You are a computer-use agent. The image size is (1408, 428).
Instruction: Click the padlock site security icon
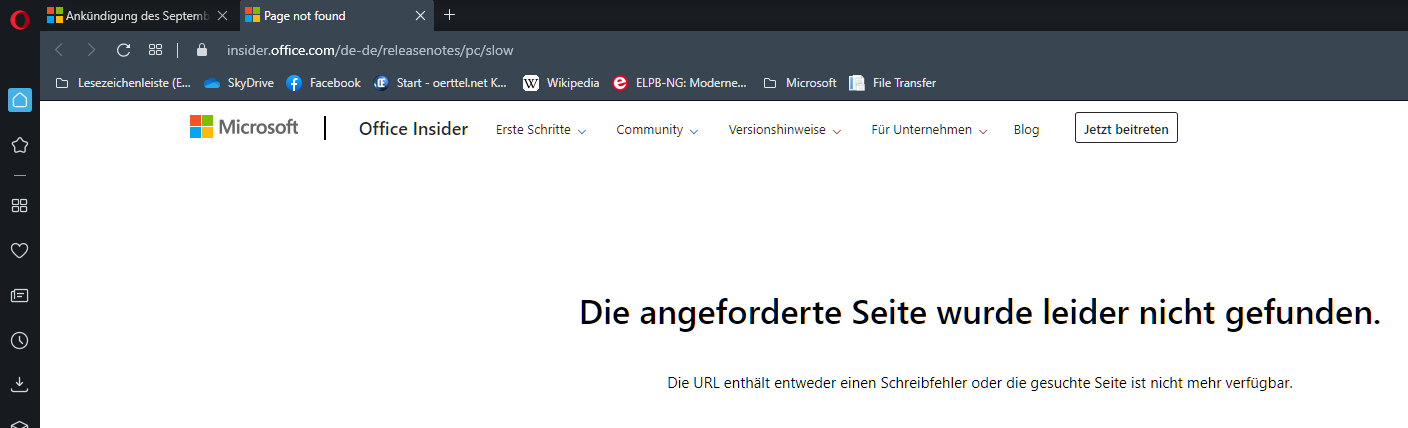point(202,50)
